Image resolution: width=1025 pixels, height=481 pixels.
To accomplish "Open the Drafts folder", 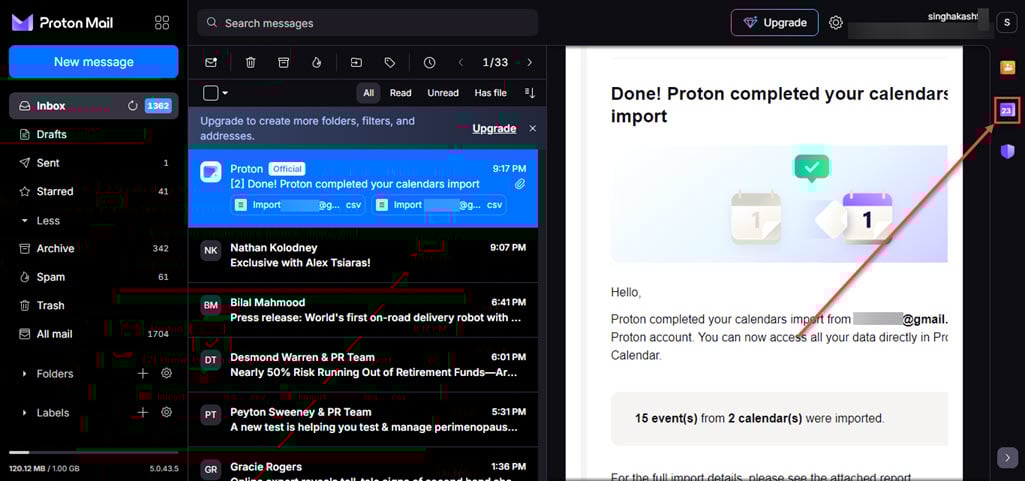I will [93, 134].
